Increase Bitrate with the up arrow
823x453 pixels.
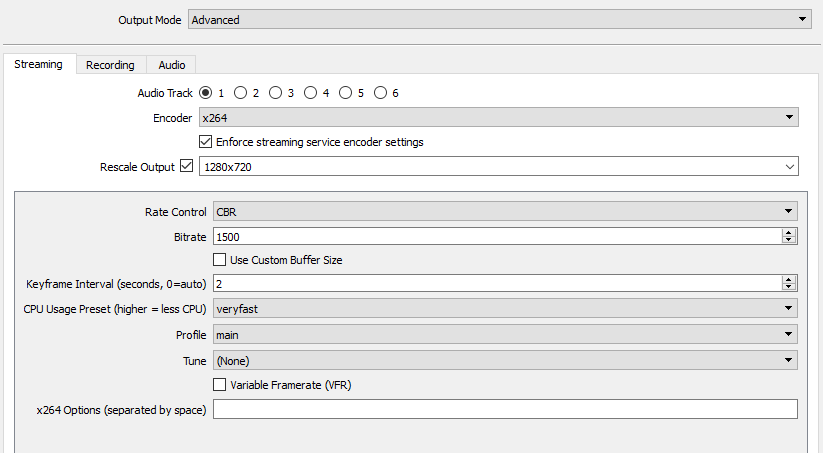[x=789, y=233]
